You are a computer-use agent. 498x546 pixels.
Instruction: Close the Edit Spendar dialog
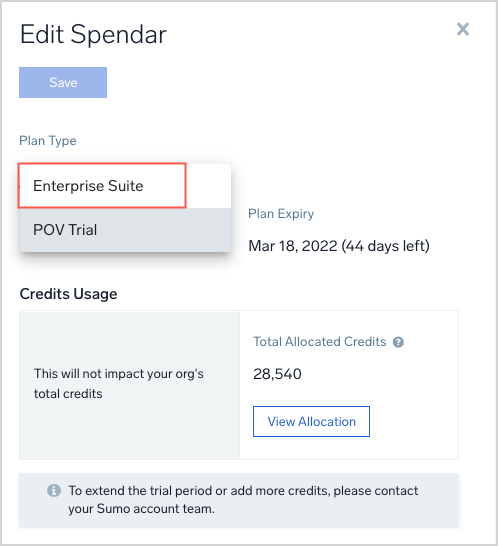click(x=463, y=29)
